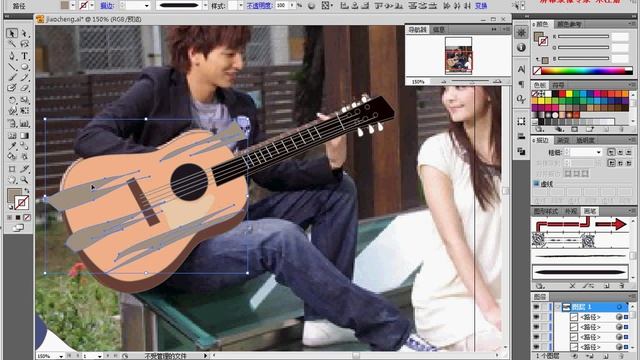Set the None color mode button in toolbox
The image size is (640, 360).
pos(27,218)
